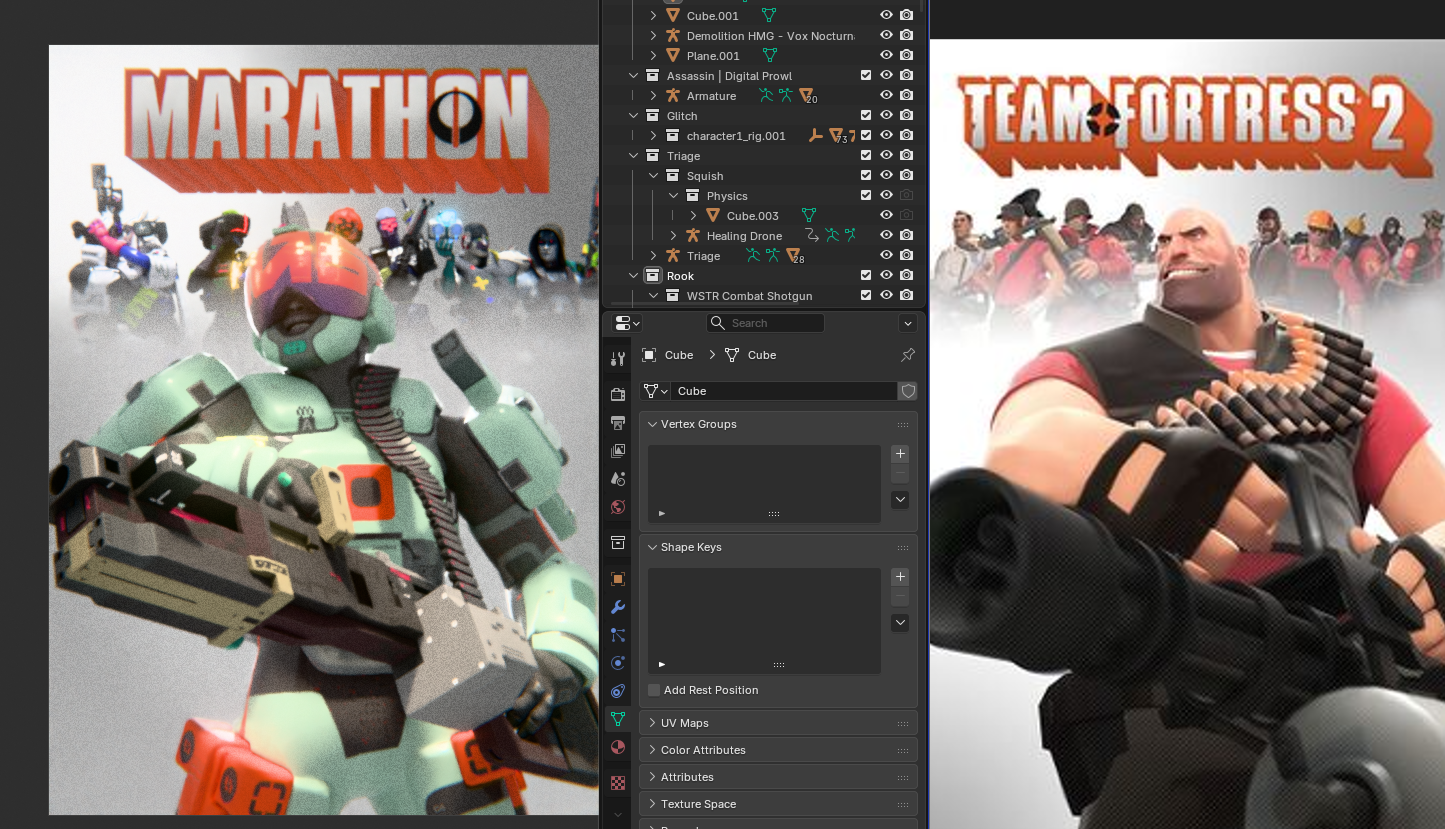Click the armature icon beside Demolition HMG
The image size is (1445, 829).
click(x=673, y=36)
